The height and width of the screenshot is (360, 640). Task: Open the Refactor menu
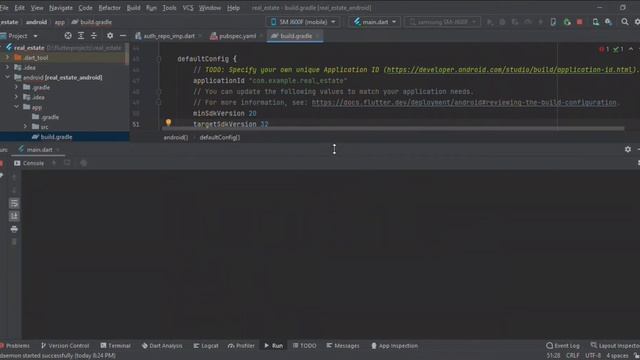[109, 8]
